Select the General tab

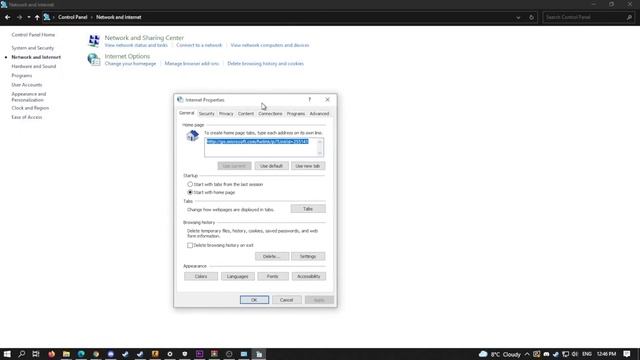tap(187, 113)
